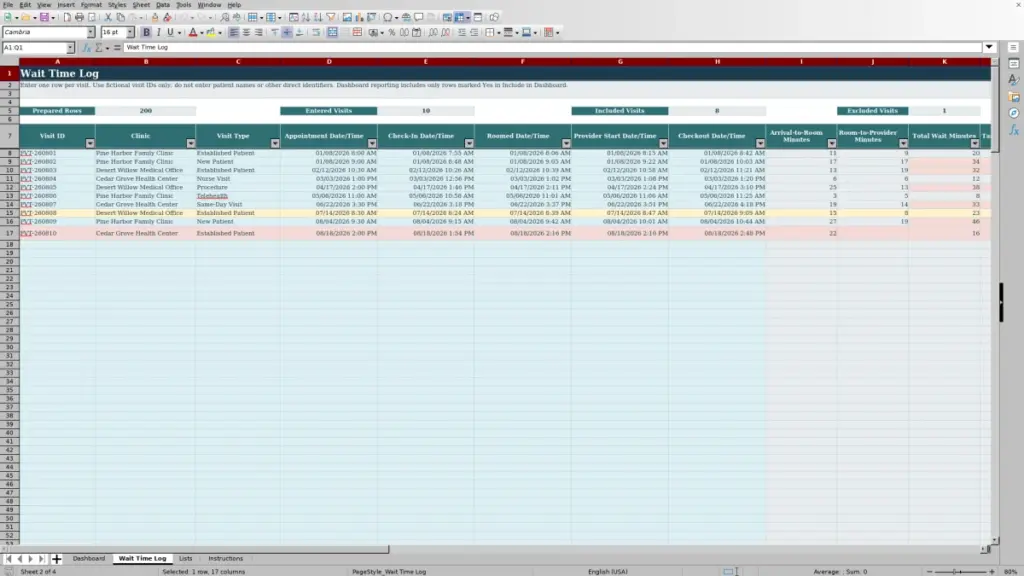Click the AutoFilter funnel icon

(x=331, y=17)
